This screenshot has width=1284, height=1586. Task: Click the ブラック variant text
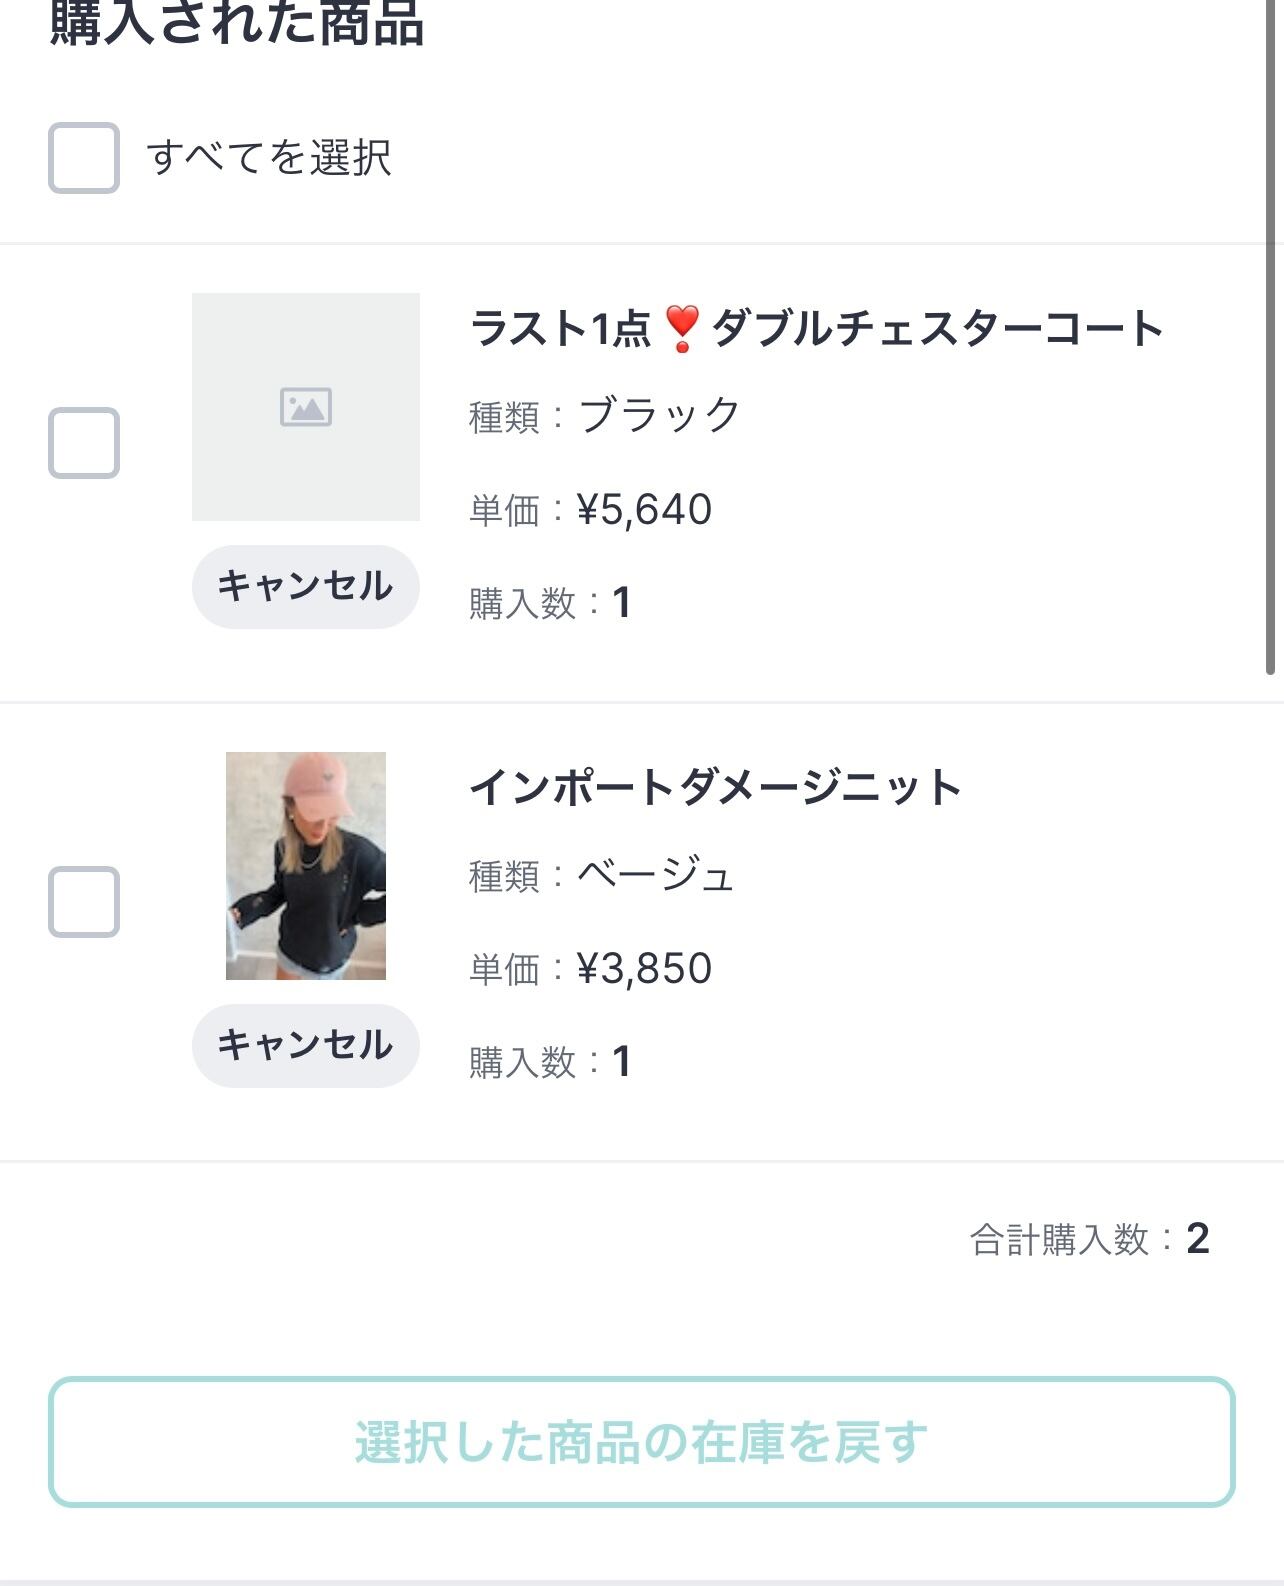[659, 415]
